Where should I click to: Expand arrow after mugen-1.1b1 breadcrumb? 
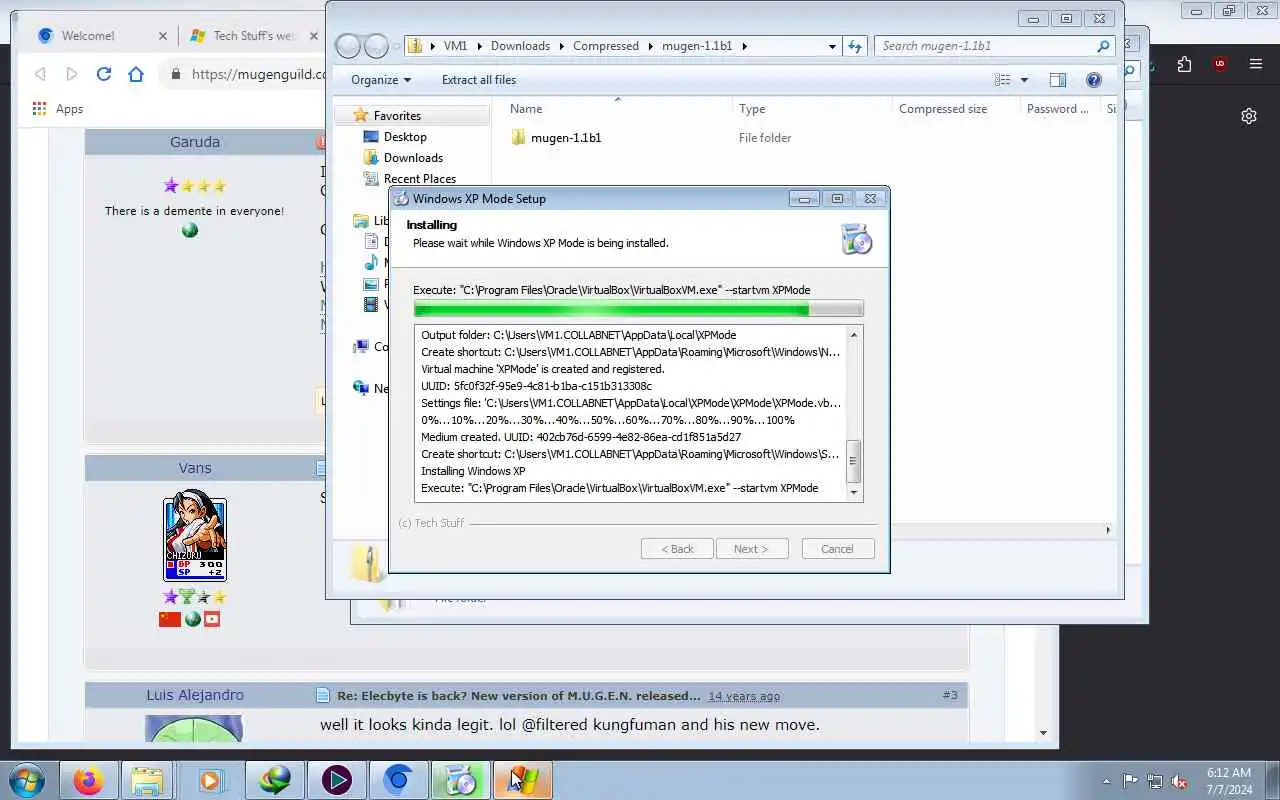click(744, 46)
